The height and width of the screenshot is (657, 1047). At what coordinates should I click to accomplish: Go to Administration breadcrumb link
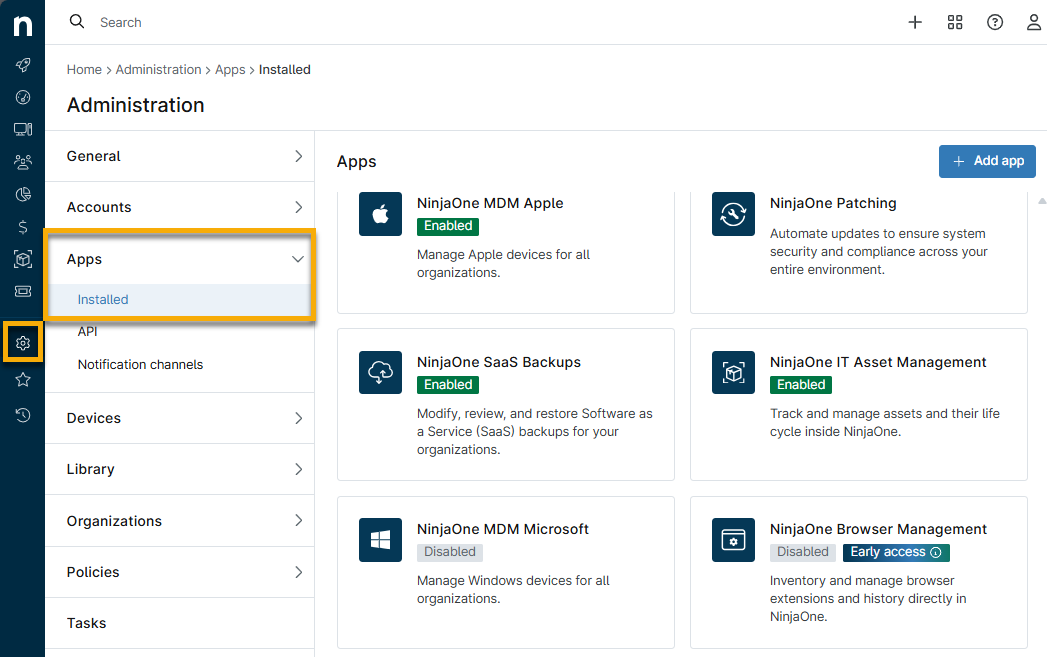click(158, 69)
